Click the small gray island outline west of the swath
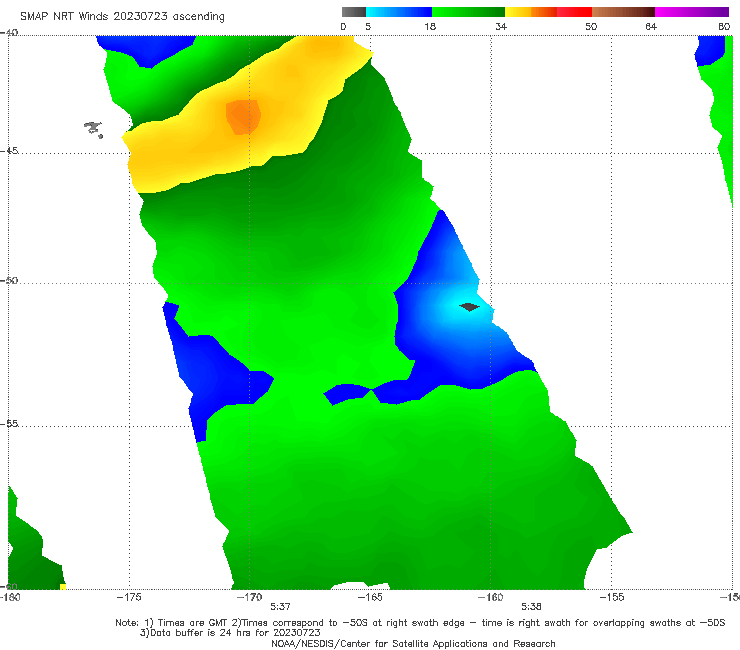This screenshot has width=740, height=650. pos(93,129)
